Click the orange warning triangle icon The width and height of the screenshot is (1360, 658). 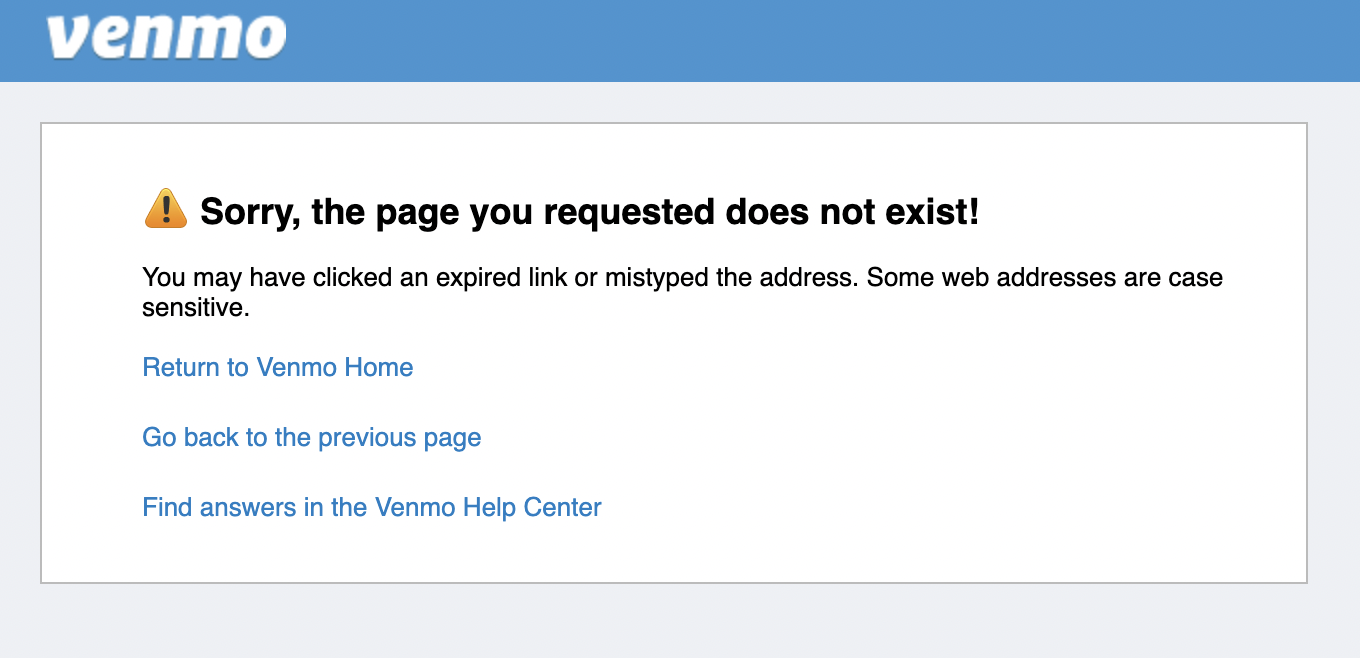165,209
